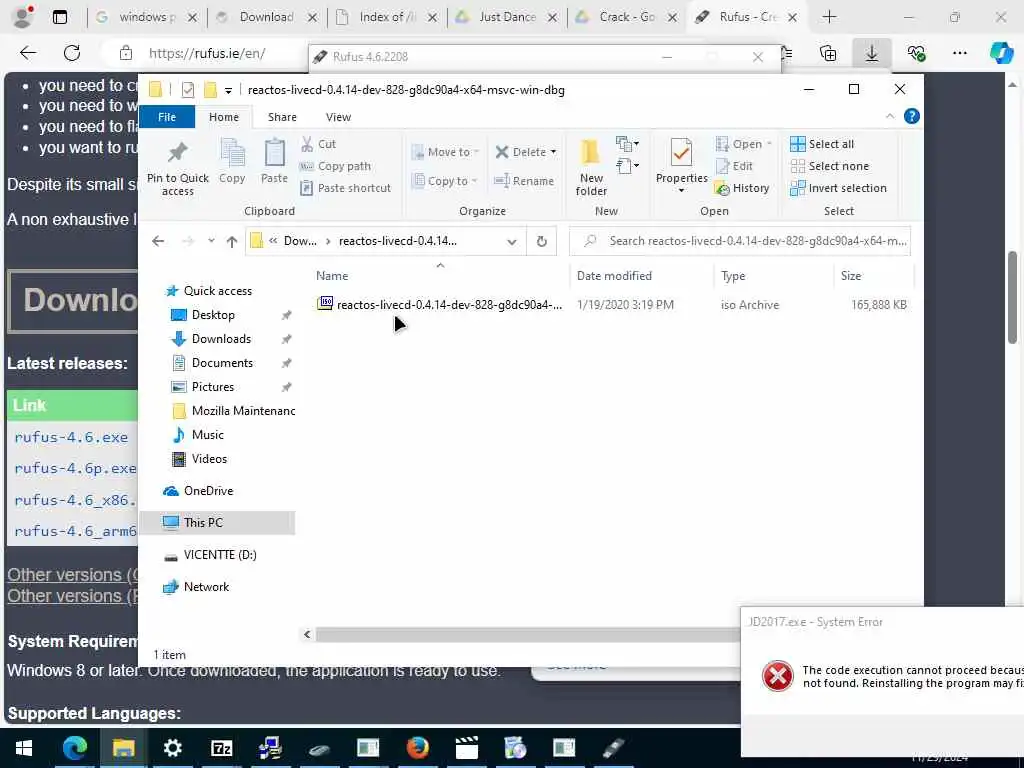Open Network in navigation pane
1024x768 pixels.
(206, 586)
